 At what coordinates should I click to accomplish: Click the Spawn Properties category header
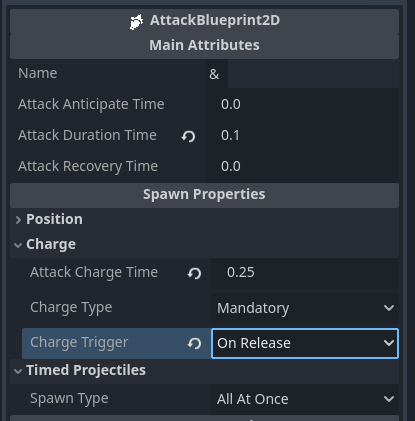[x=204, y=195]
